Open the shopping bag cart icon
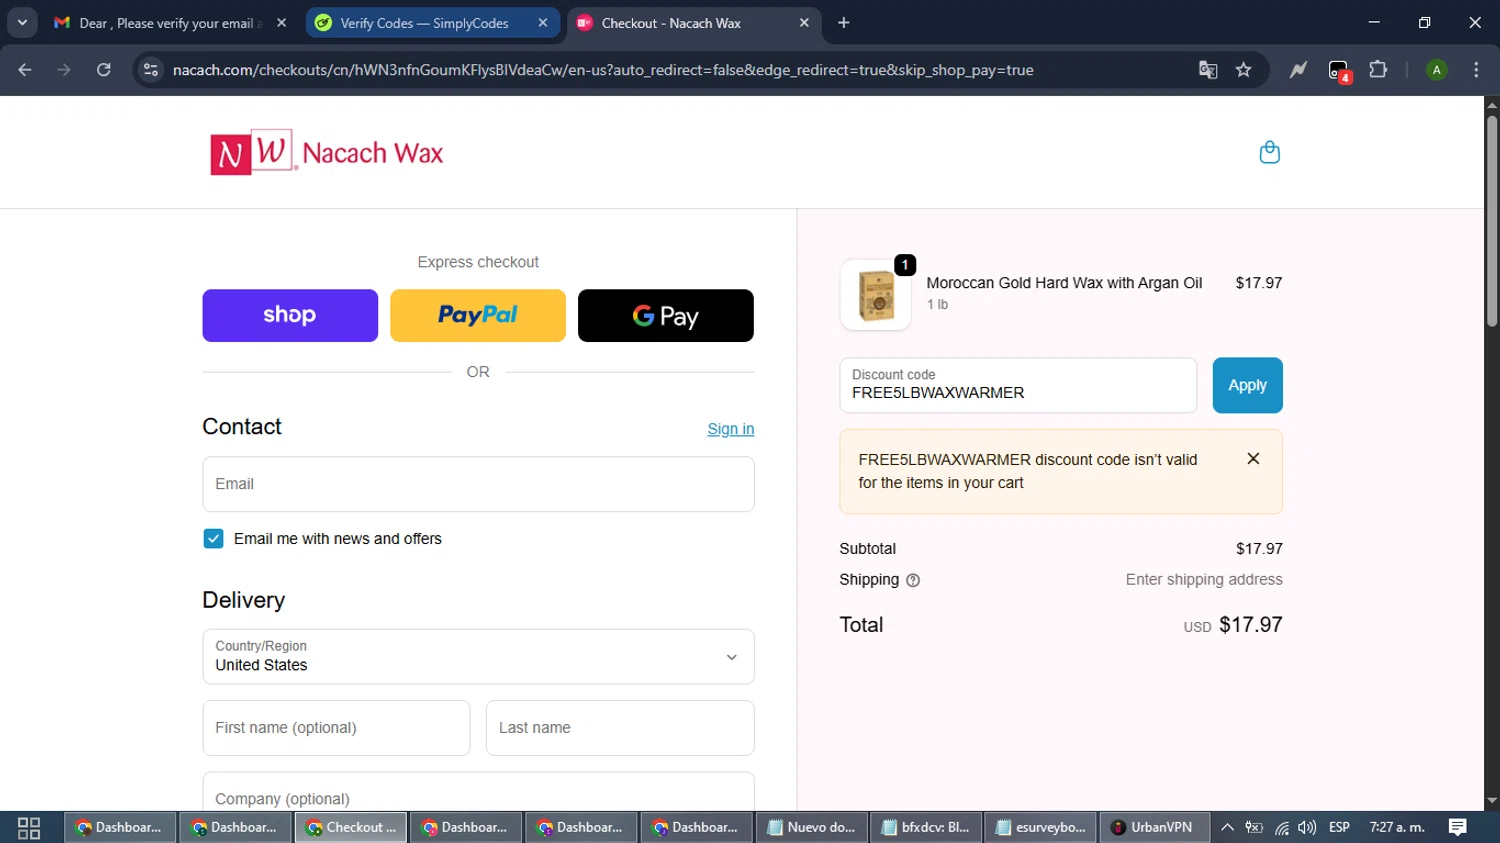1500x843 pixels. click(x=1269, y=152)
